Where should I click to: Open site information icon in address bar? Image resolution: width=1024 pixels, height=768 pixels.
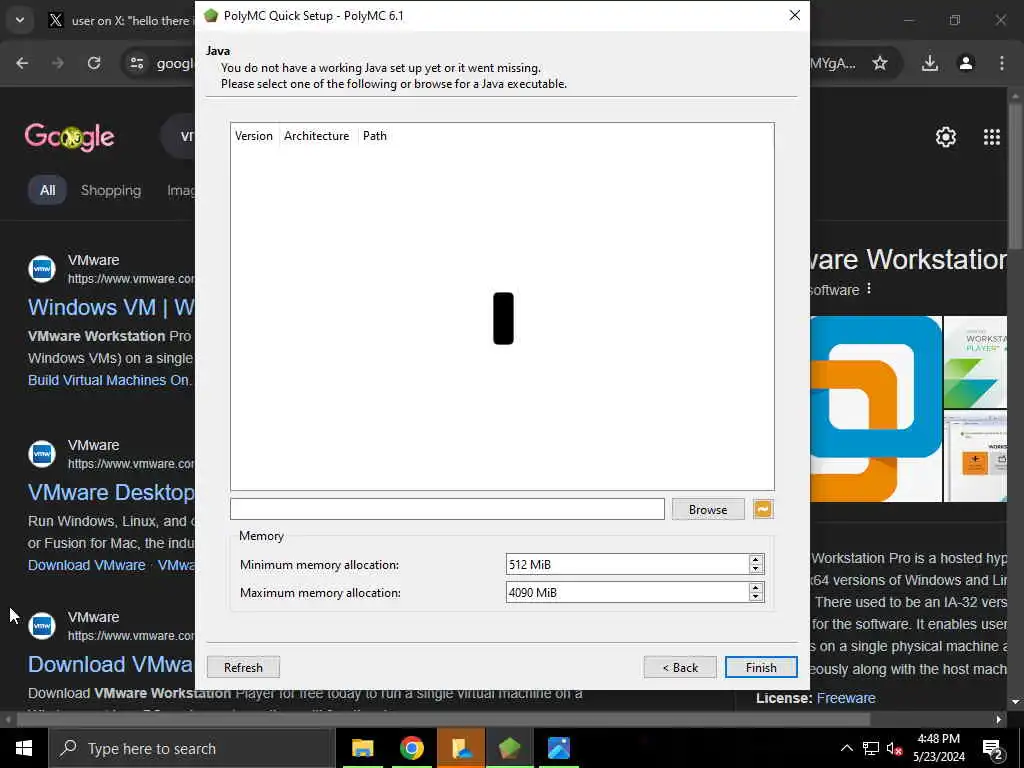point(136,63)
